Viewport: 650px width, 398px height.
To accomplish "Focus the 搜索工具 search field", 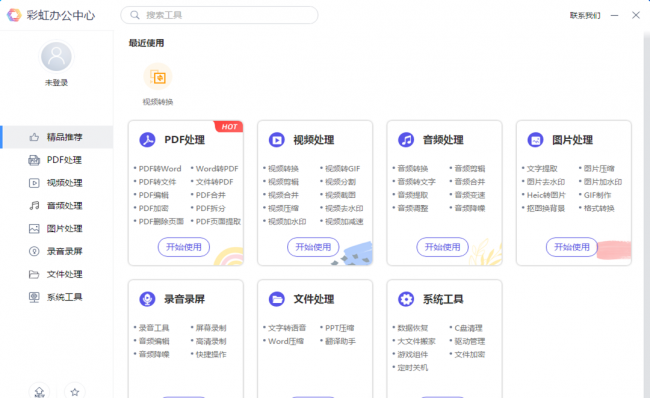I will (x=219, y=15).
